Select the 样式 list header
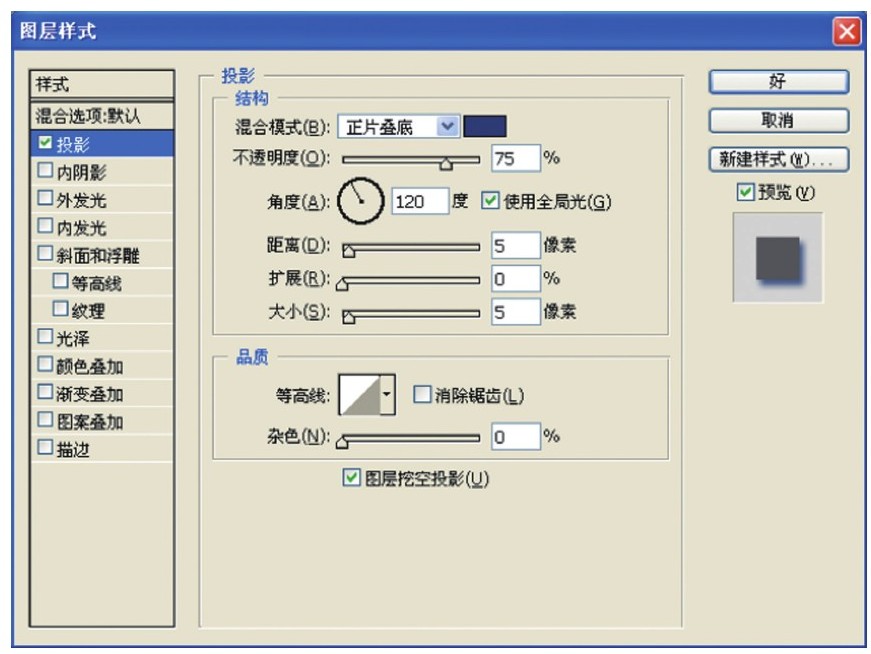The height and width of the screenshot is (654, 871). point(102,84)
